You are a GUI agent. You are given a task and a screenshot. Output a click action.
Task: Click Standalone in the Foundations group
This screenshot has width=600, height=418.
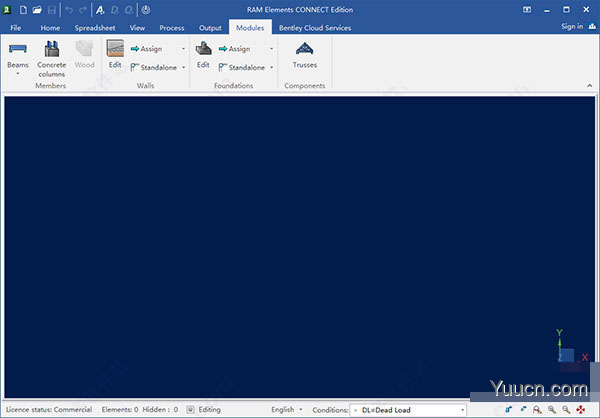[x=242, y=67]
